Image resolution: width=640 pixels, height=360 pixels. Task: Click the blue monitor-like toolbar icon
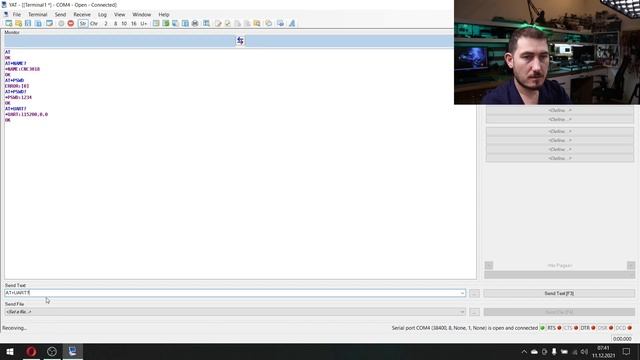(280, 23)
